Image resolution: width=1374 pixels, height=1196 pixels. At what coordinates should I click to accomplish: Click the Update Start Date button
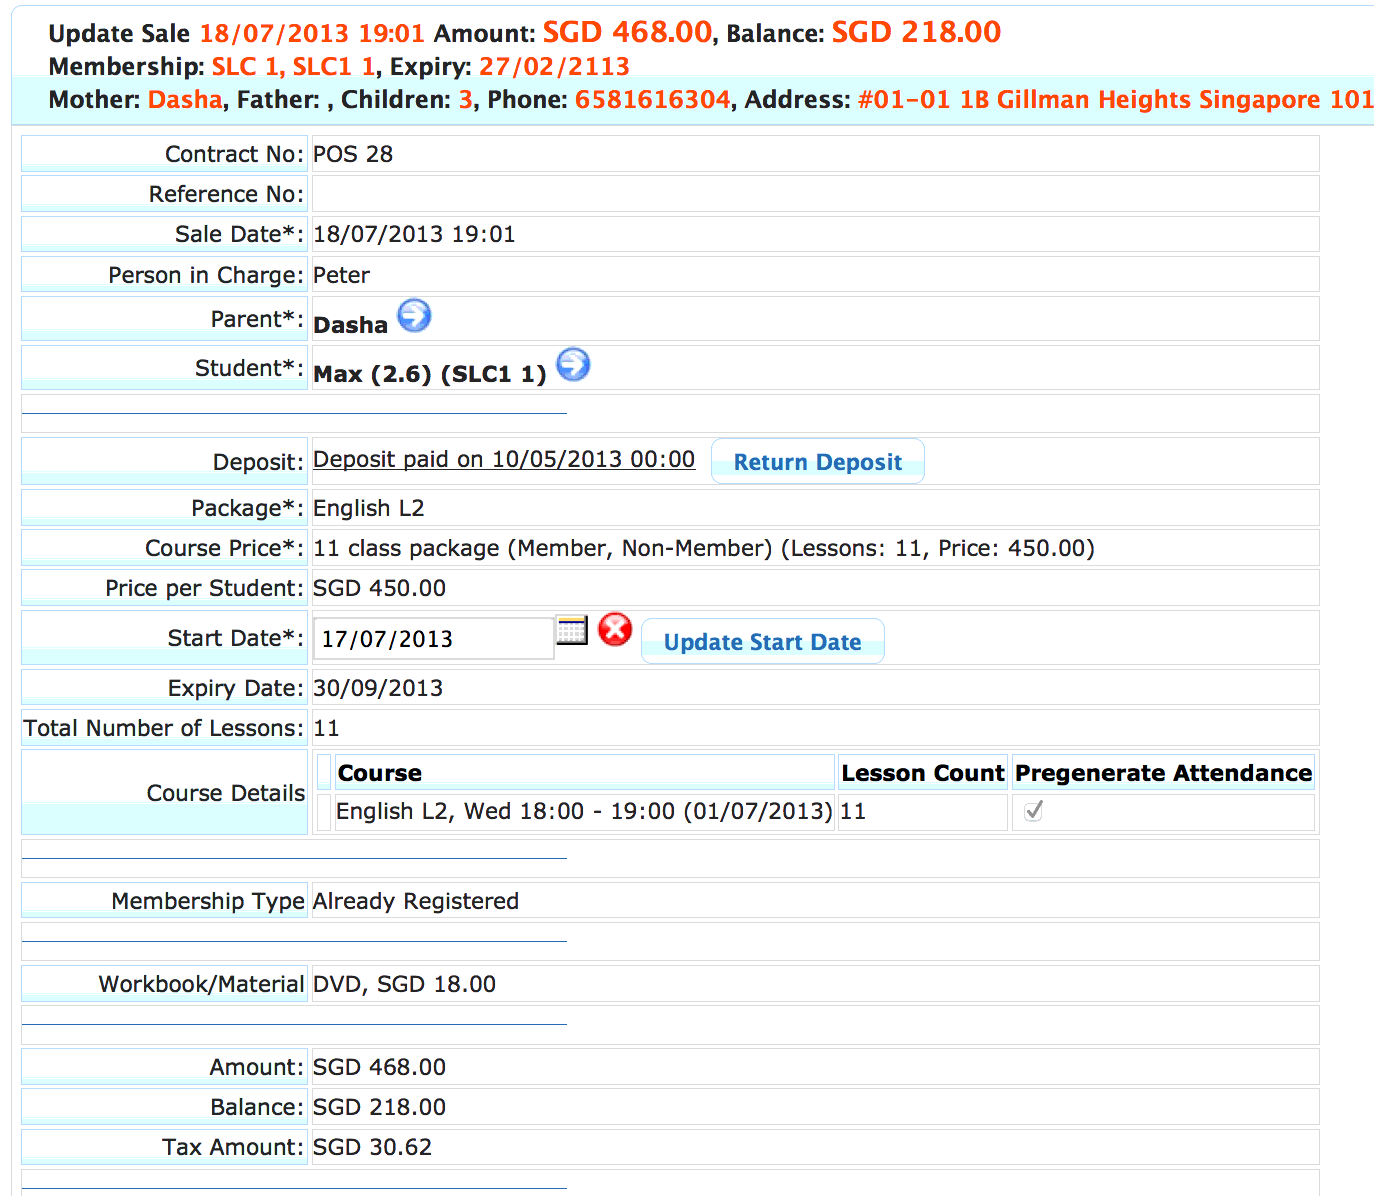point(763,642)
